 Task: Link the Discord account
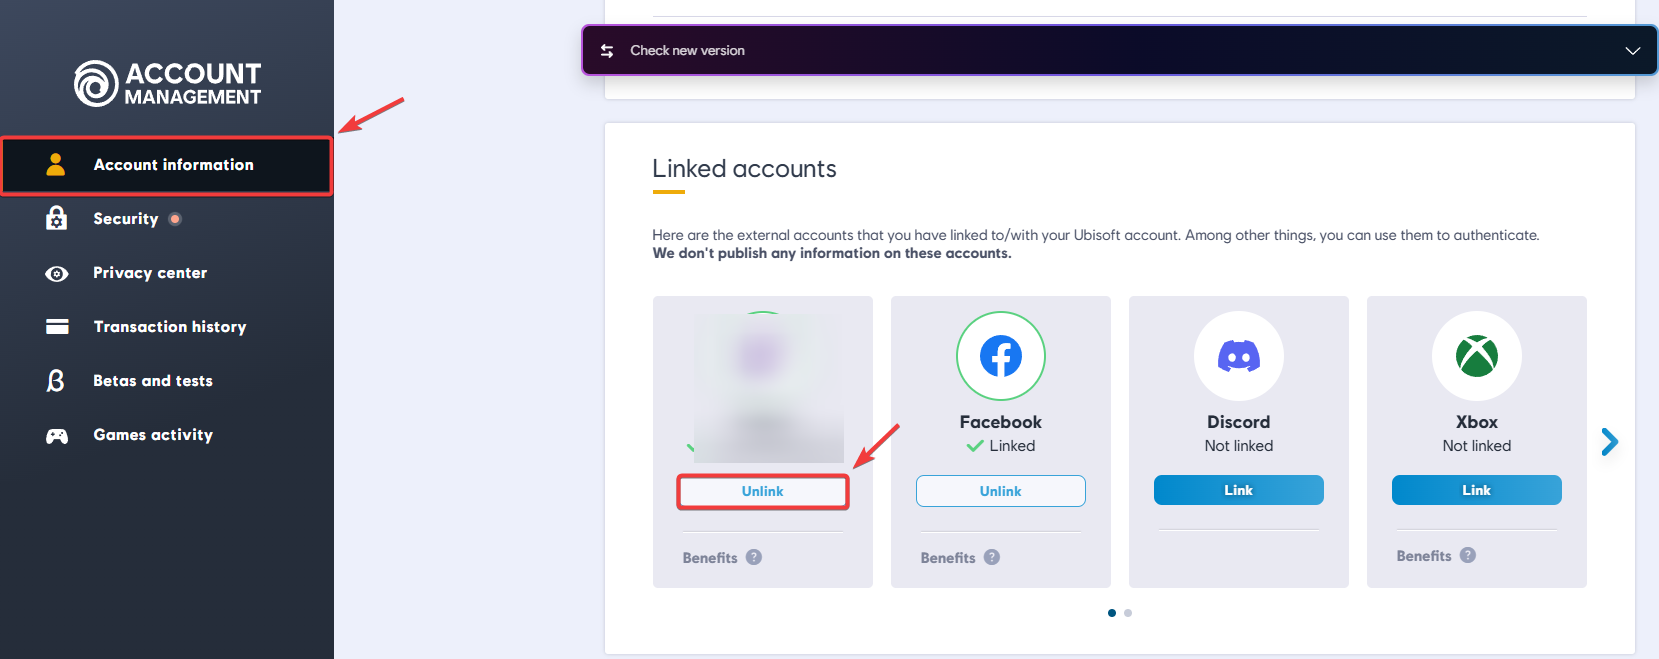point(1238,490)
